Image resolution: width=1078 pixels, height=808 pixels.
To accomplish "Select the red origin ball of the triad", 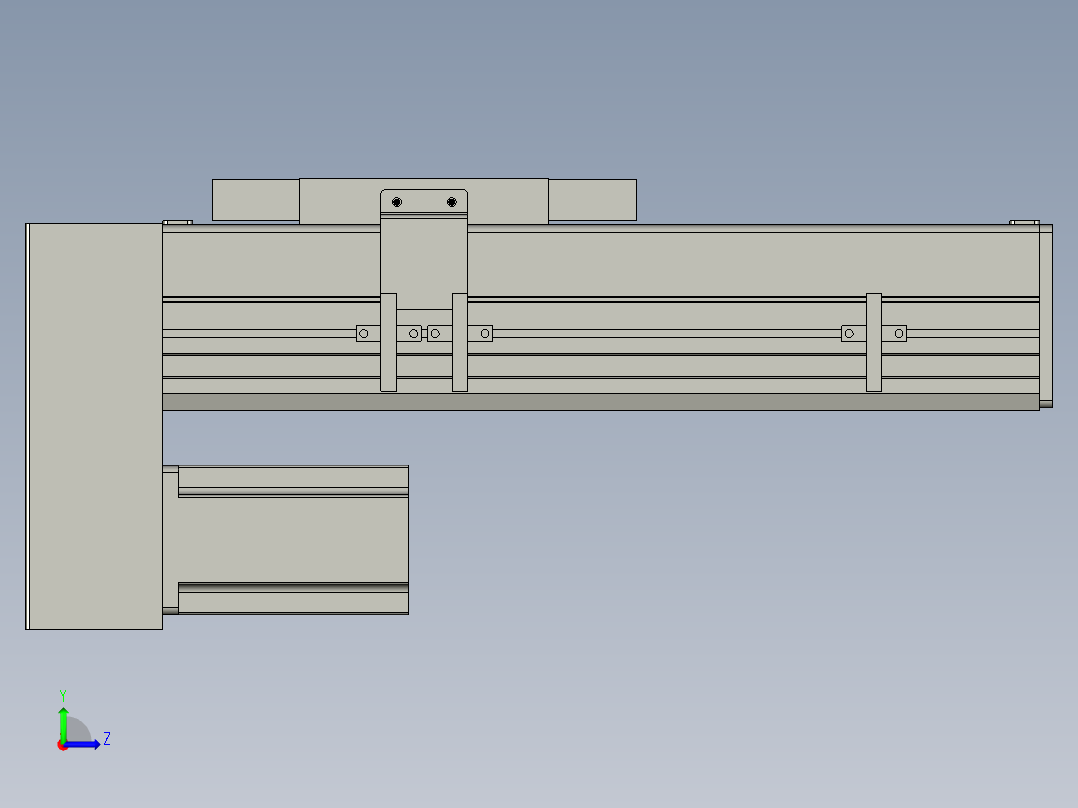I will pos(62,745).
